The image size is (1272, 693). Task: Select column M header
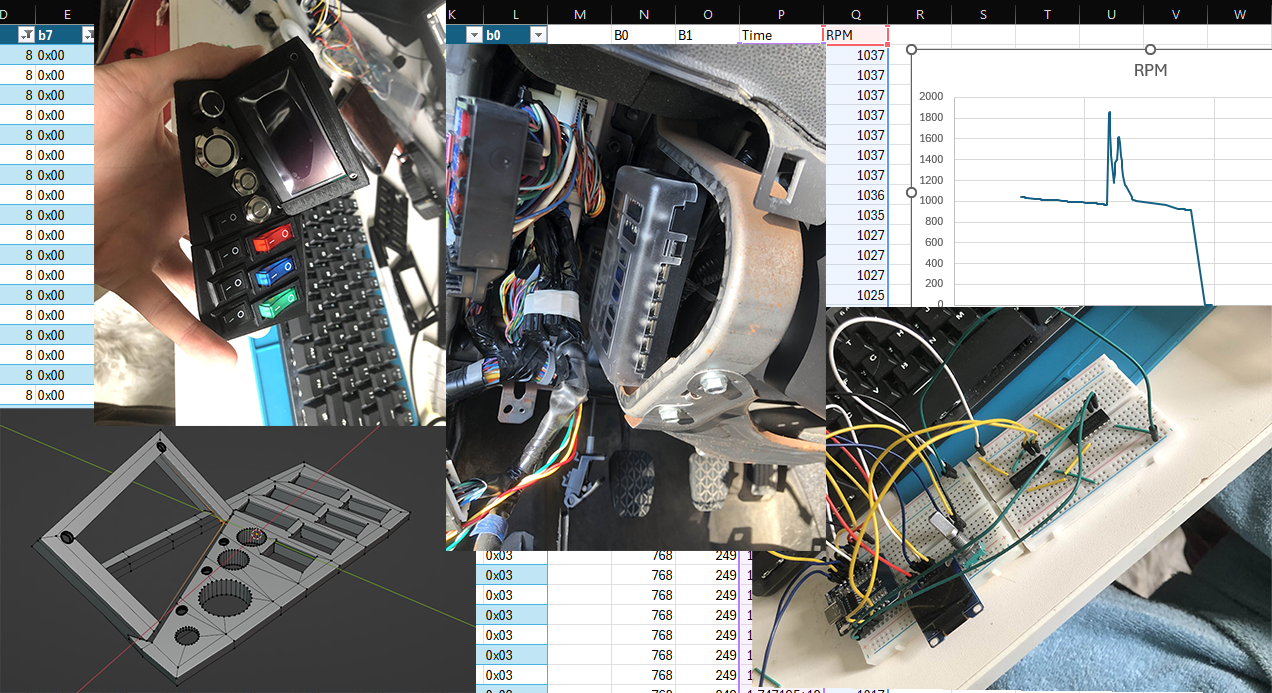[x=580, y=14]
